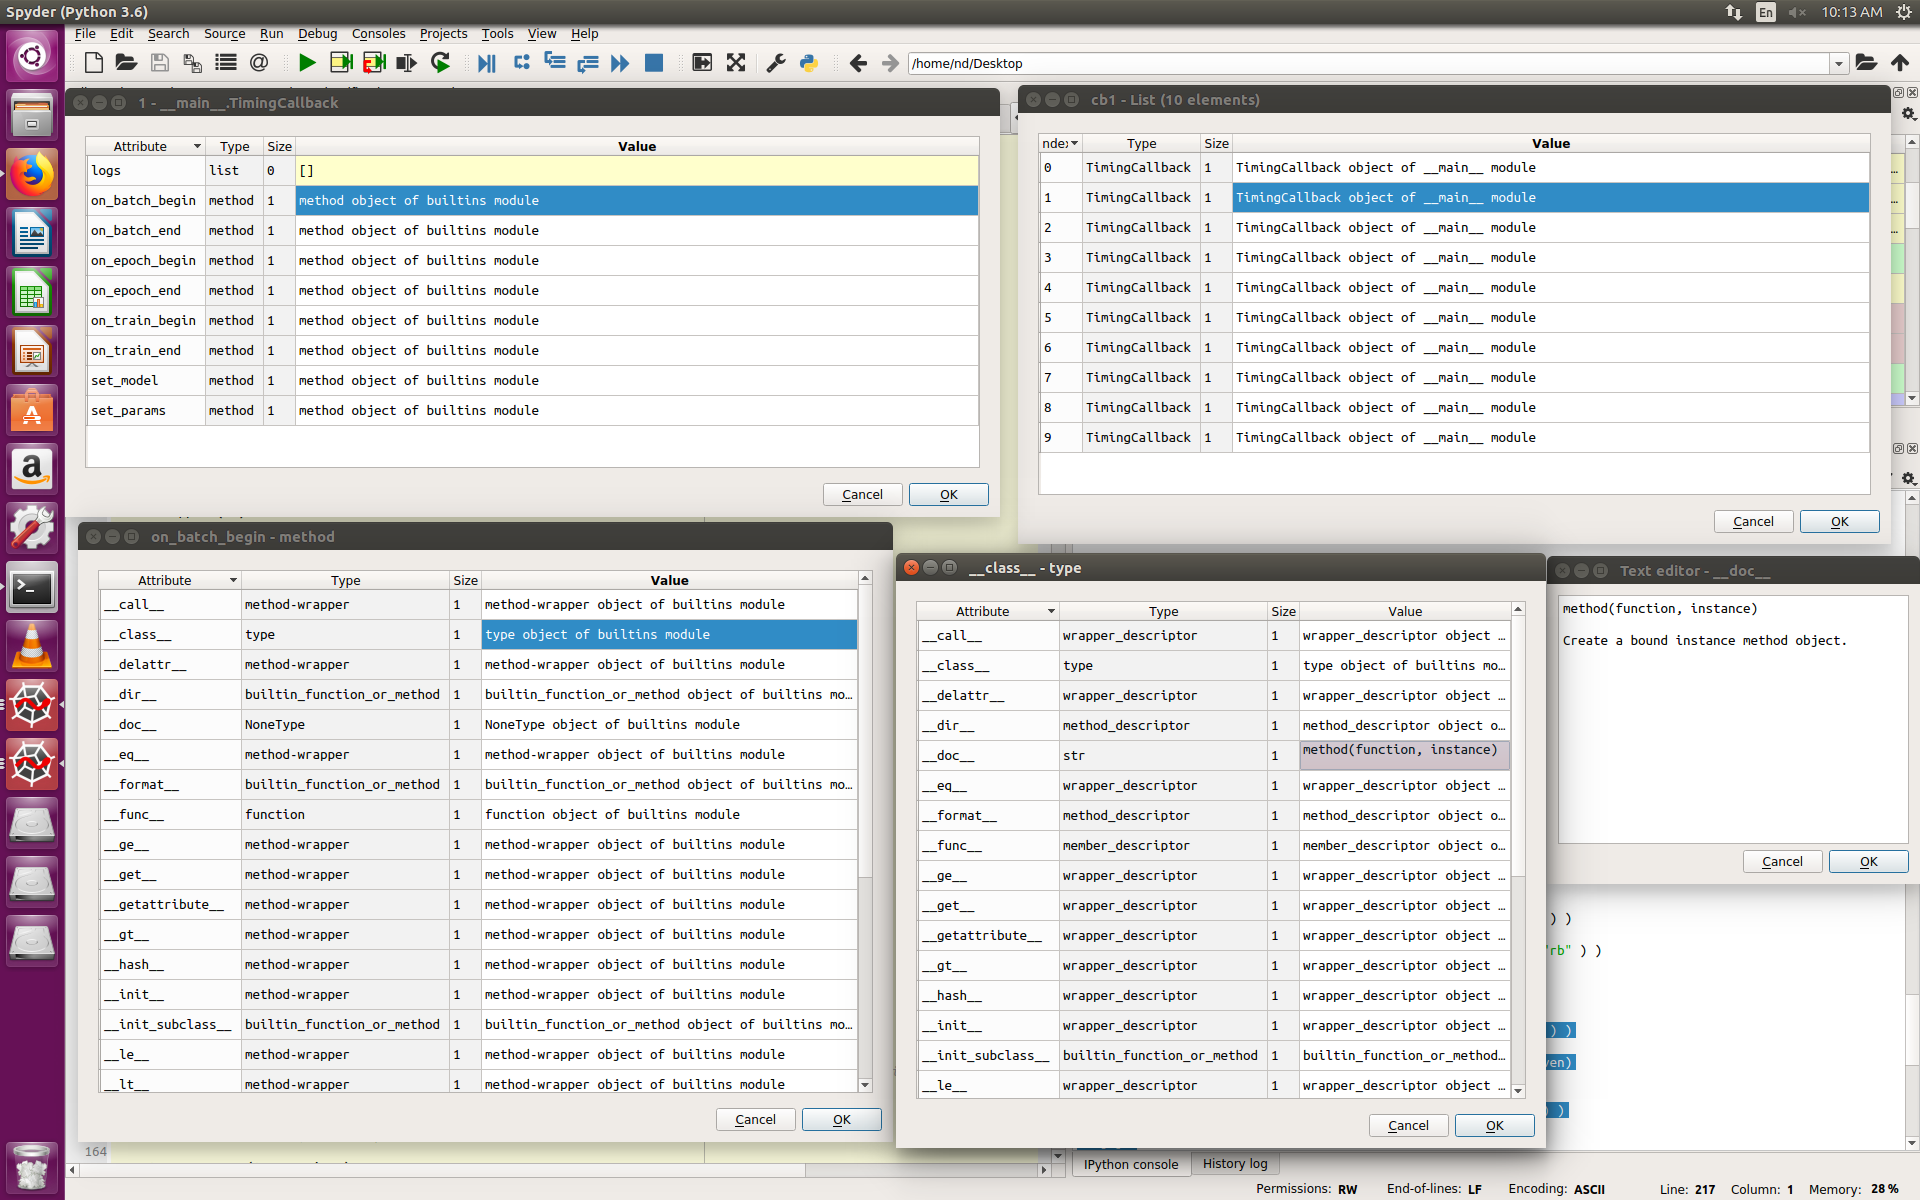Viewport: 1920px width, 1200px height.
Task: Open the PYTHONPATH manager Python icon
Action: (808, 62)
